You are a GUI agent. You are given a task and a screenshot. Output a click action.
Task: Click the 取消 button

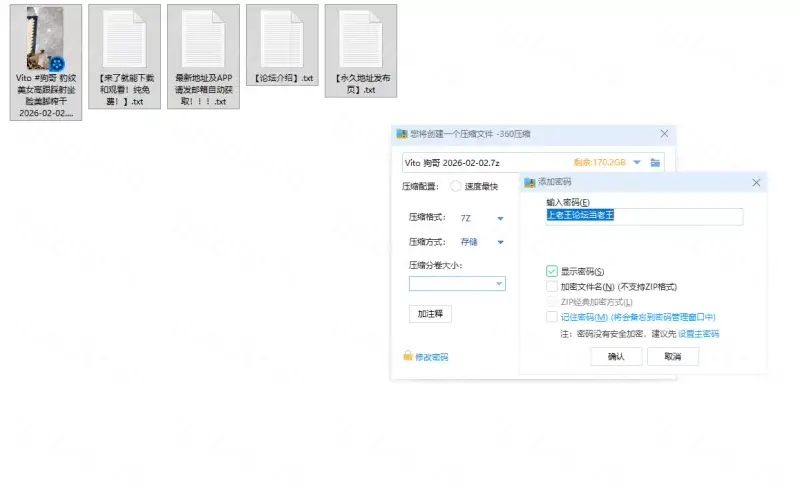tap(673, 356)
